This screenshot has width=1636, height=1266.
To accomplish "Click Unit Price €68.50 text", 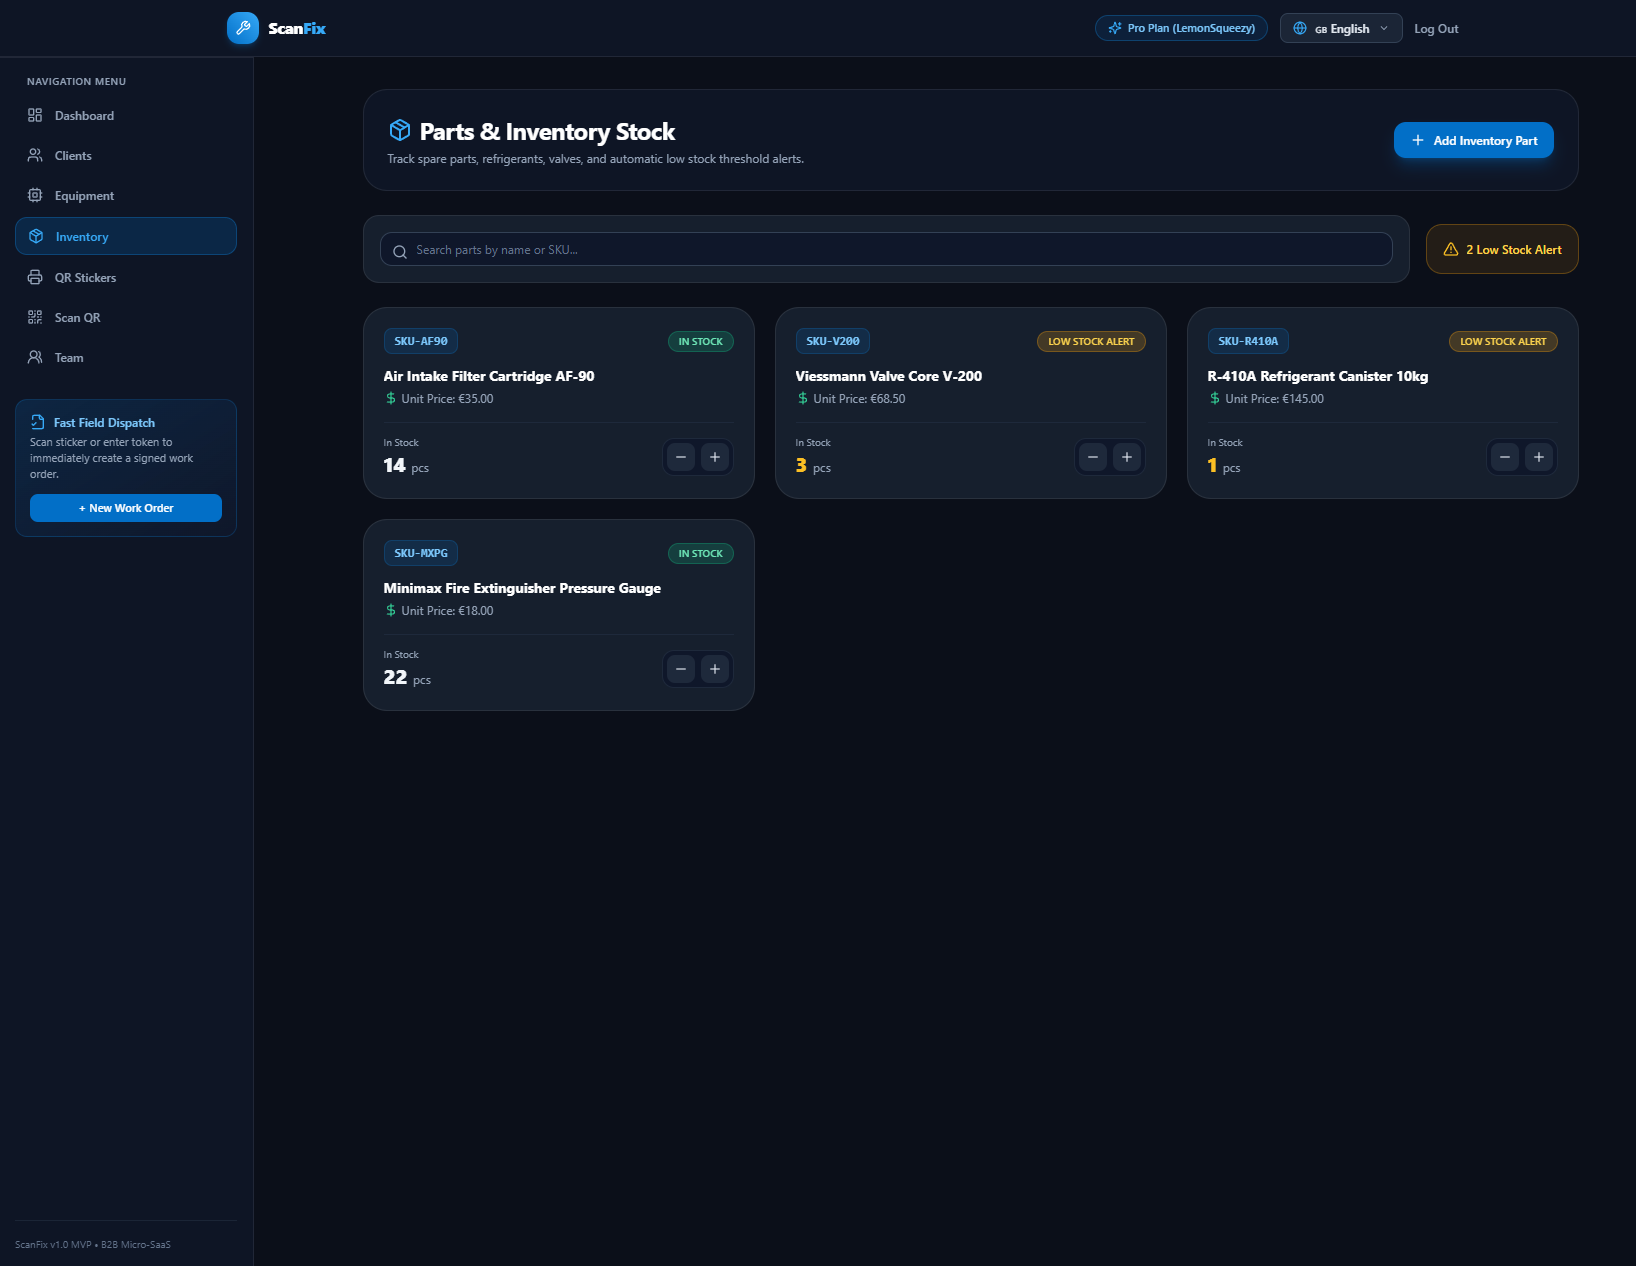I will 859,398.
